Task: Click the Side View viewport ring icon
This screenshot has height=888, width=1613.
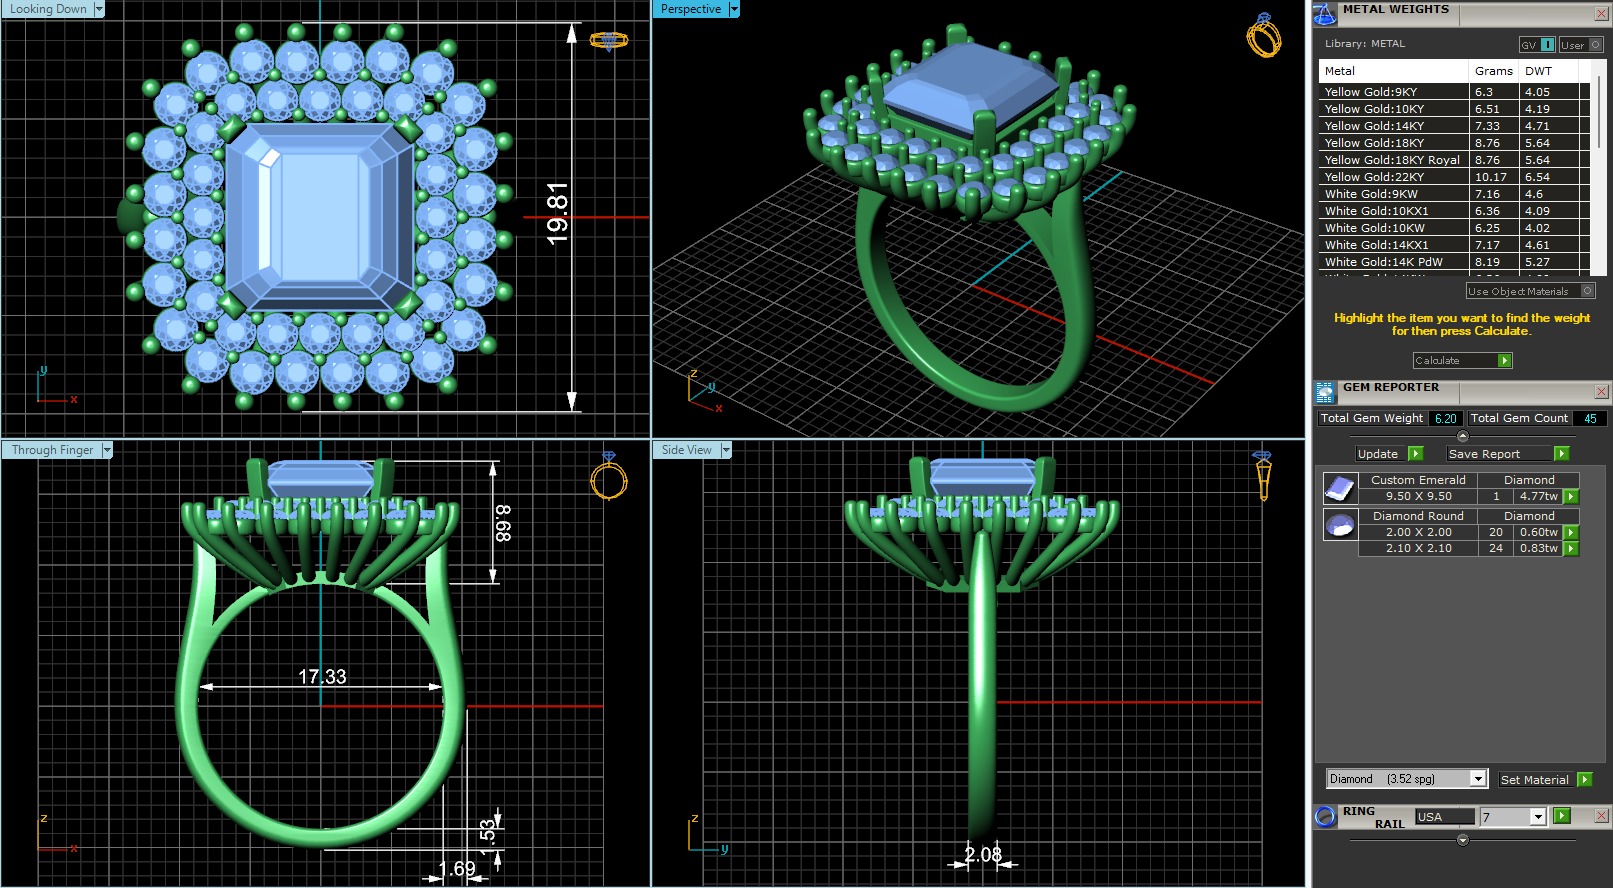Action: [x=1263, y=475]
